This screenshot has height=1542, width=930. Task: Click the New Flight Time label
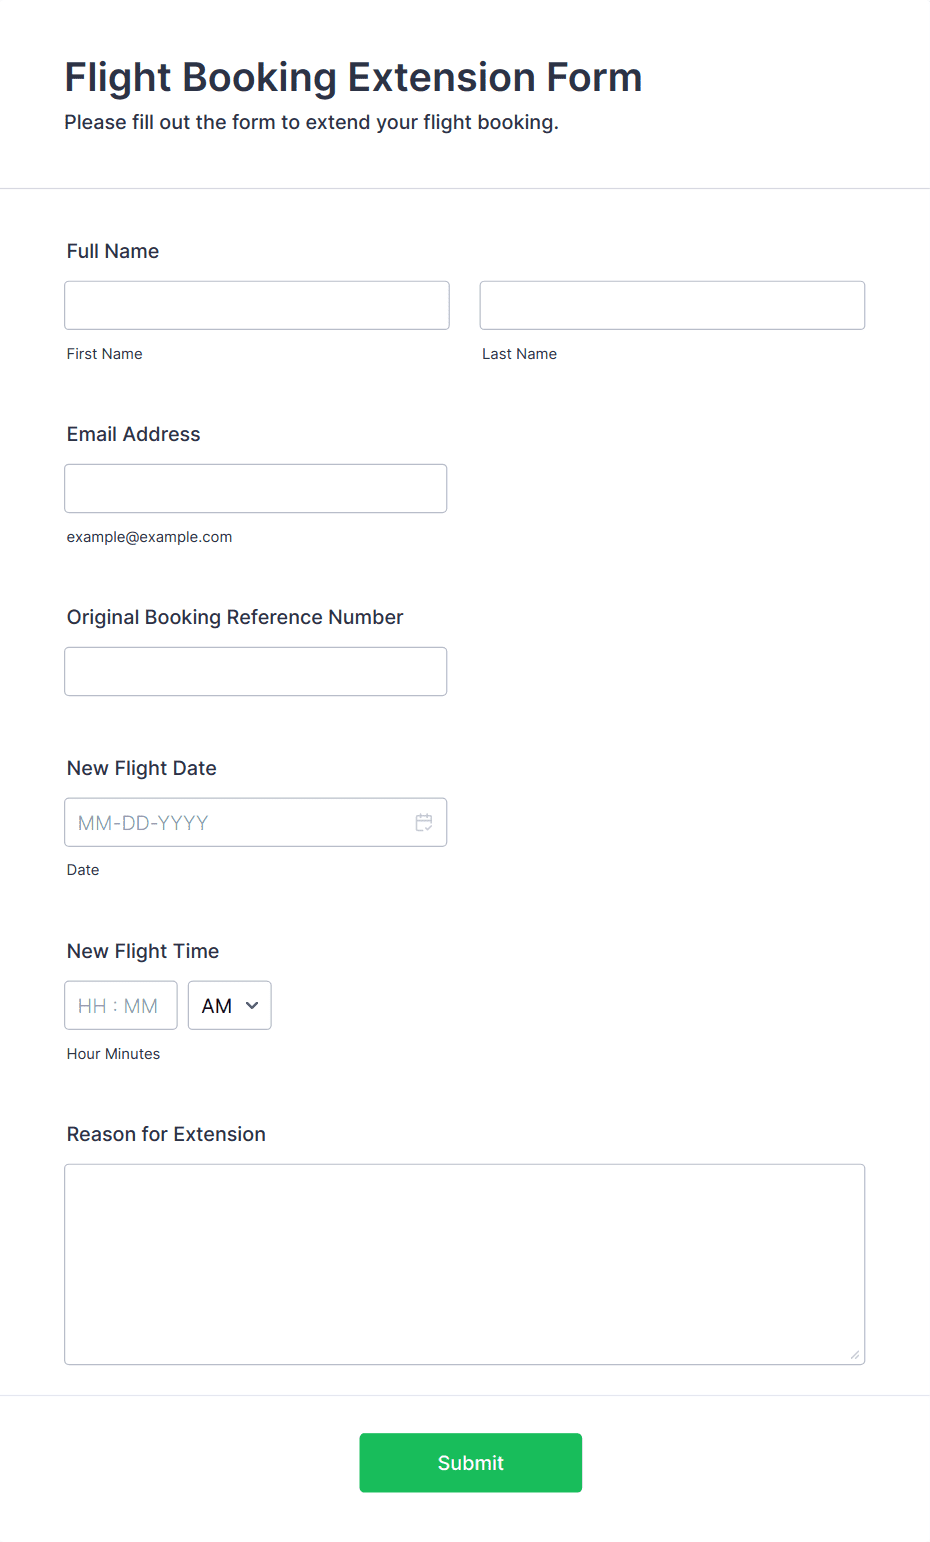click(x=143, y=951)
